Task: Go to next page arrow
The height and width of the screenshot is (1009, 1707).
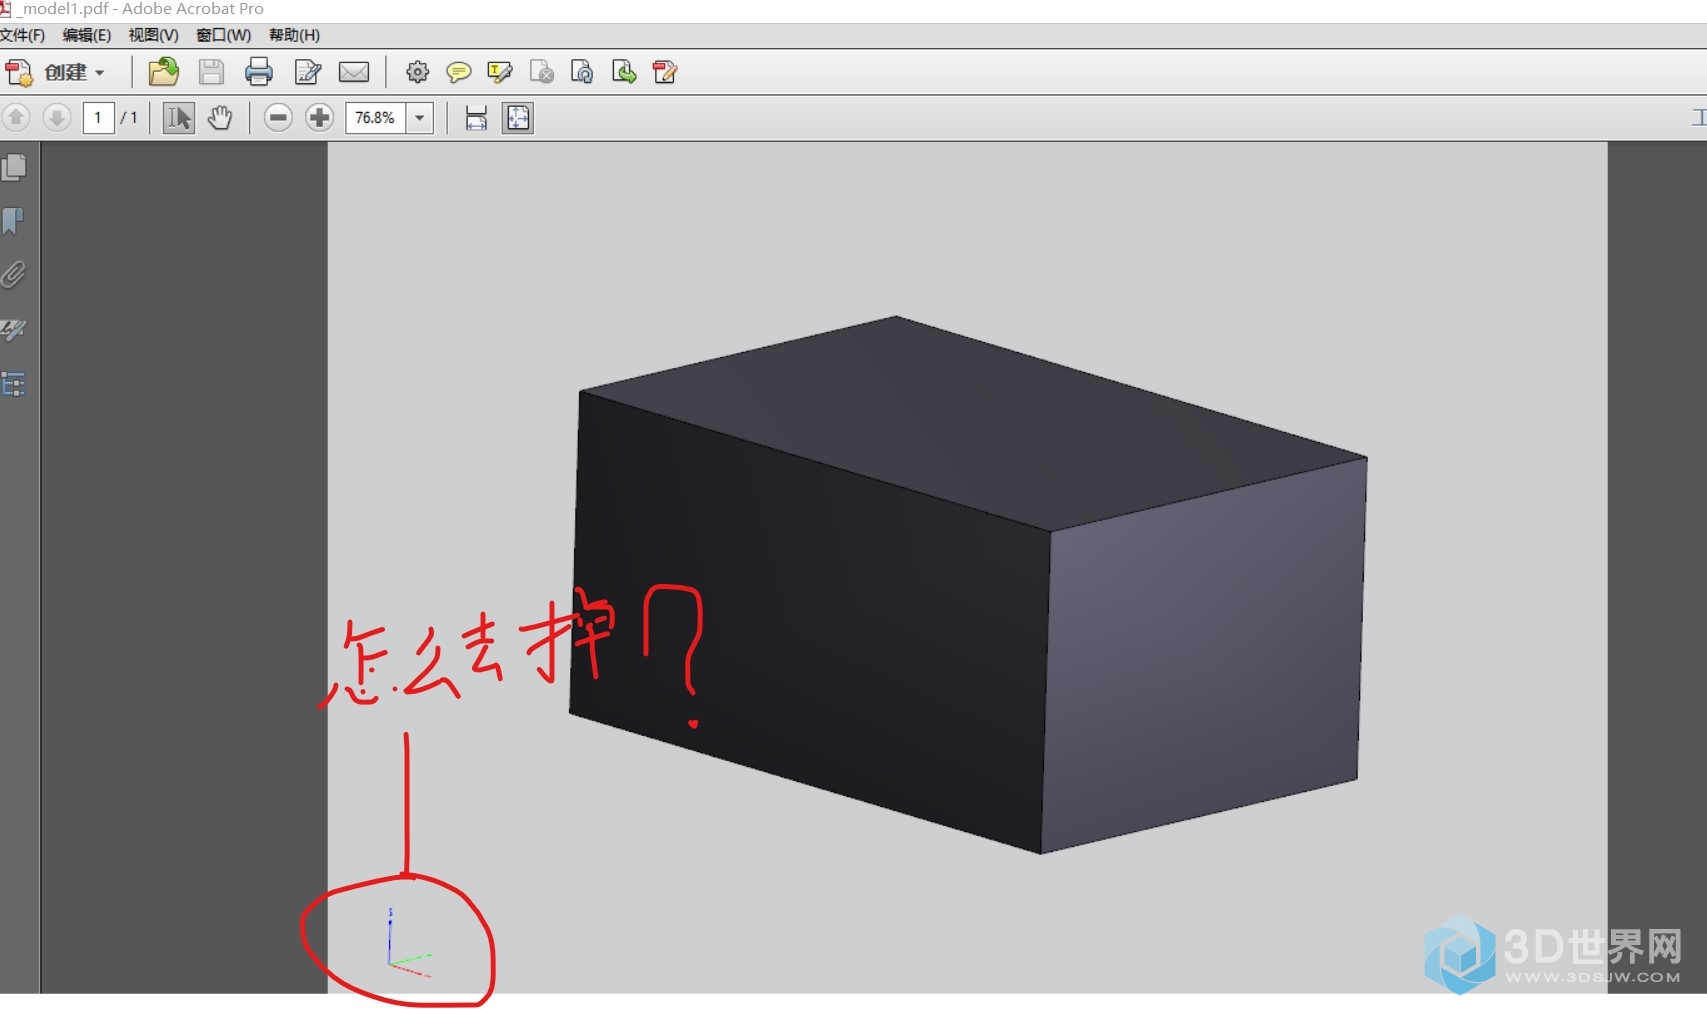Action: [57, 118]
